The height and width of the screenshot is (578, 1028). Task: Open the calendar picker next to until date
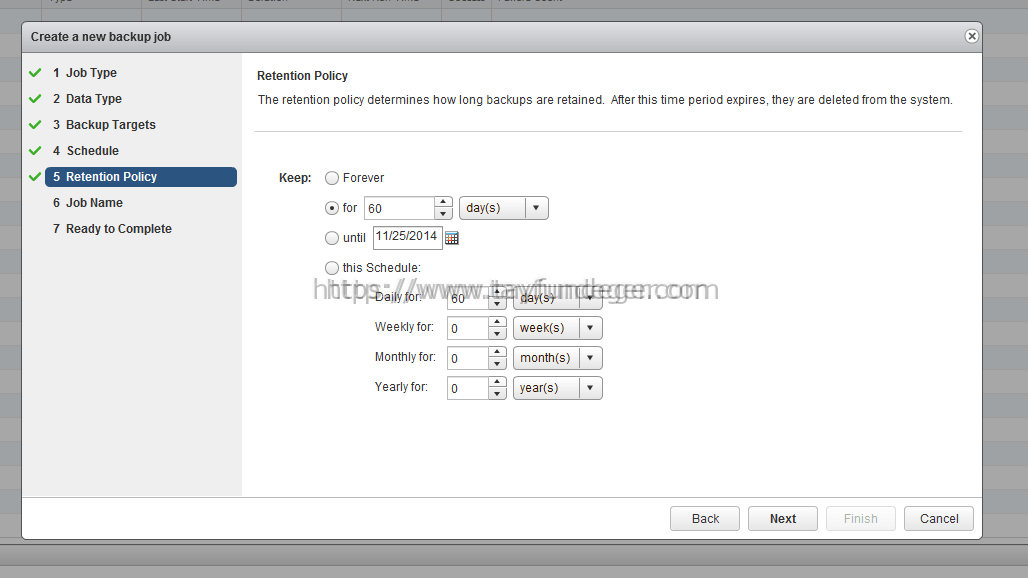452,238
